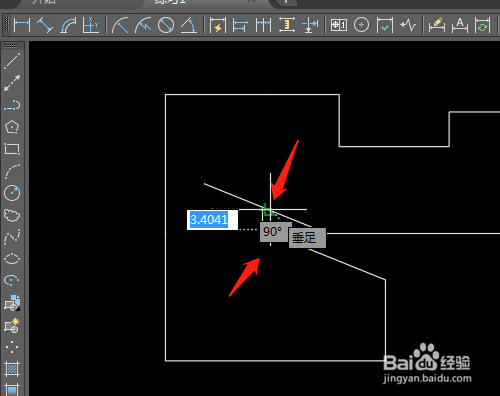
Task: Click the Dimension Edit tool with pencil
Action: (x=437, y=25)
